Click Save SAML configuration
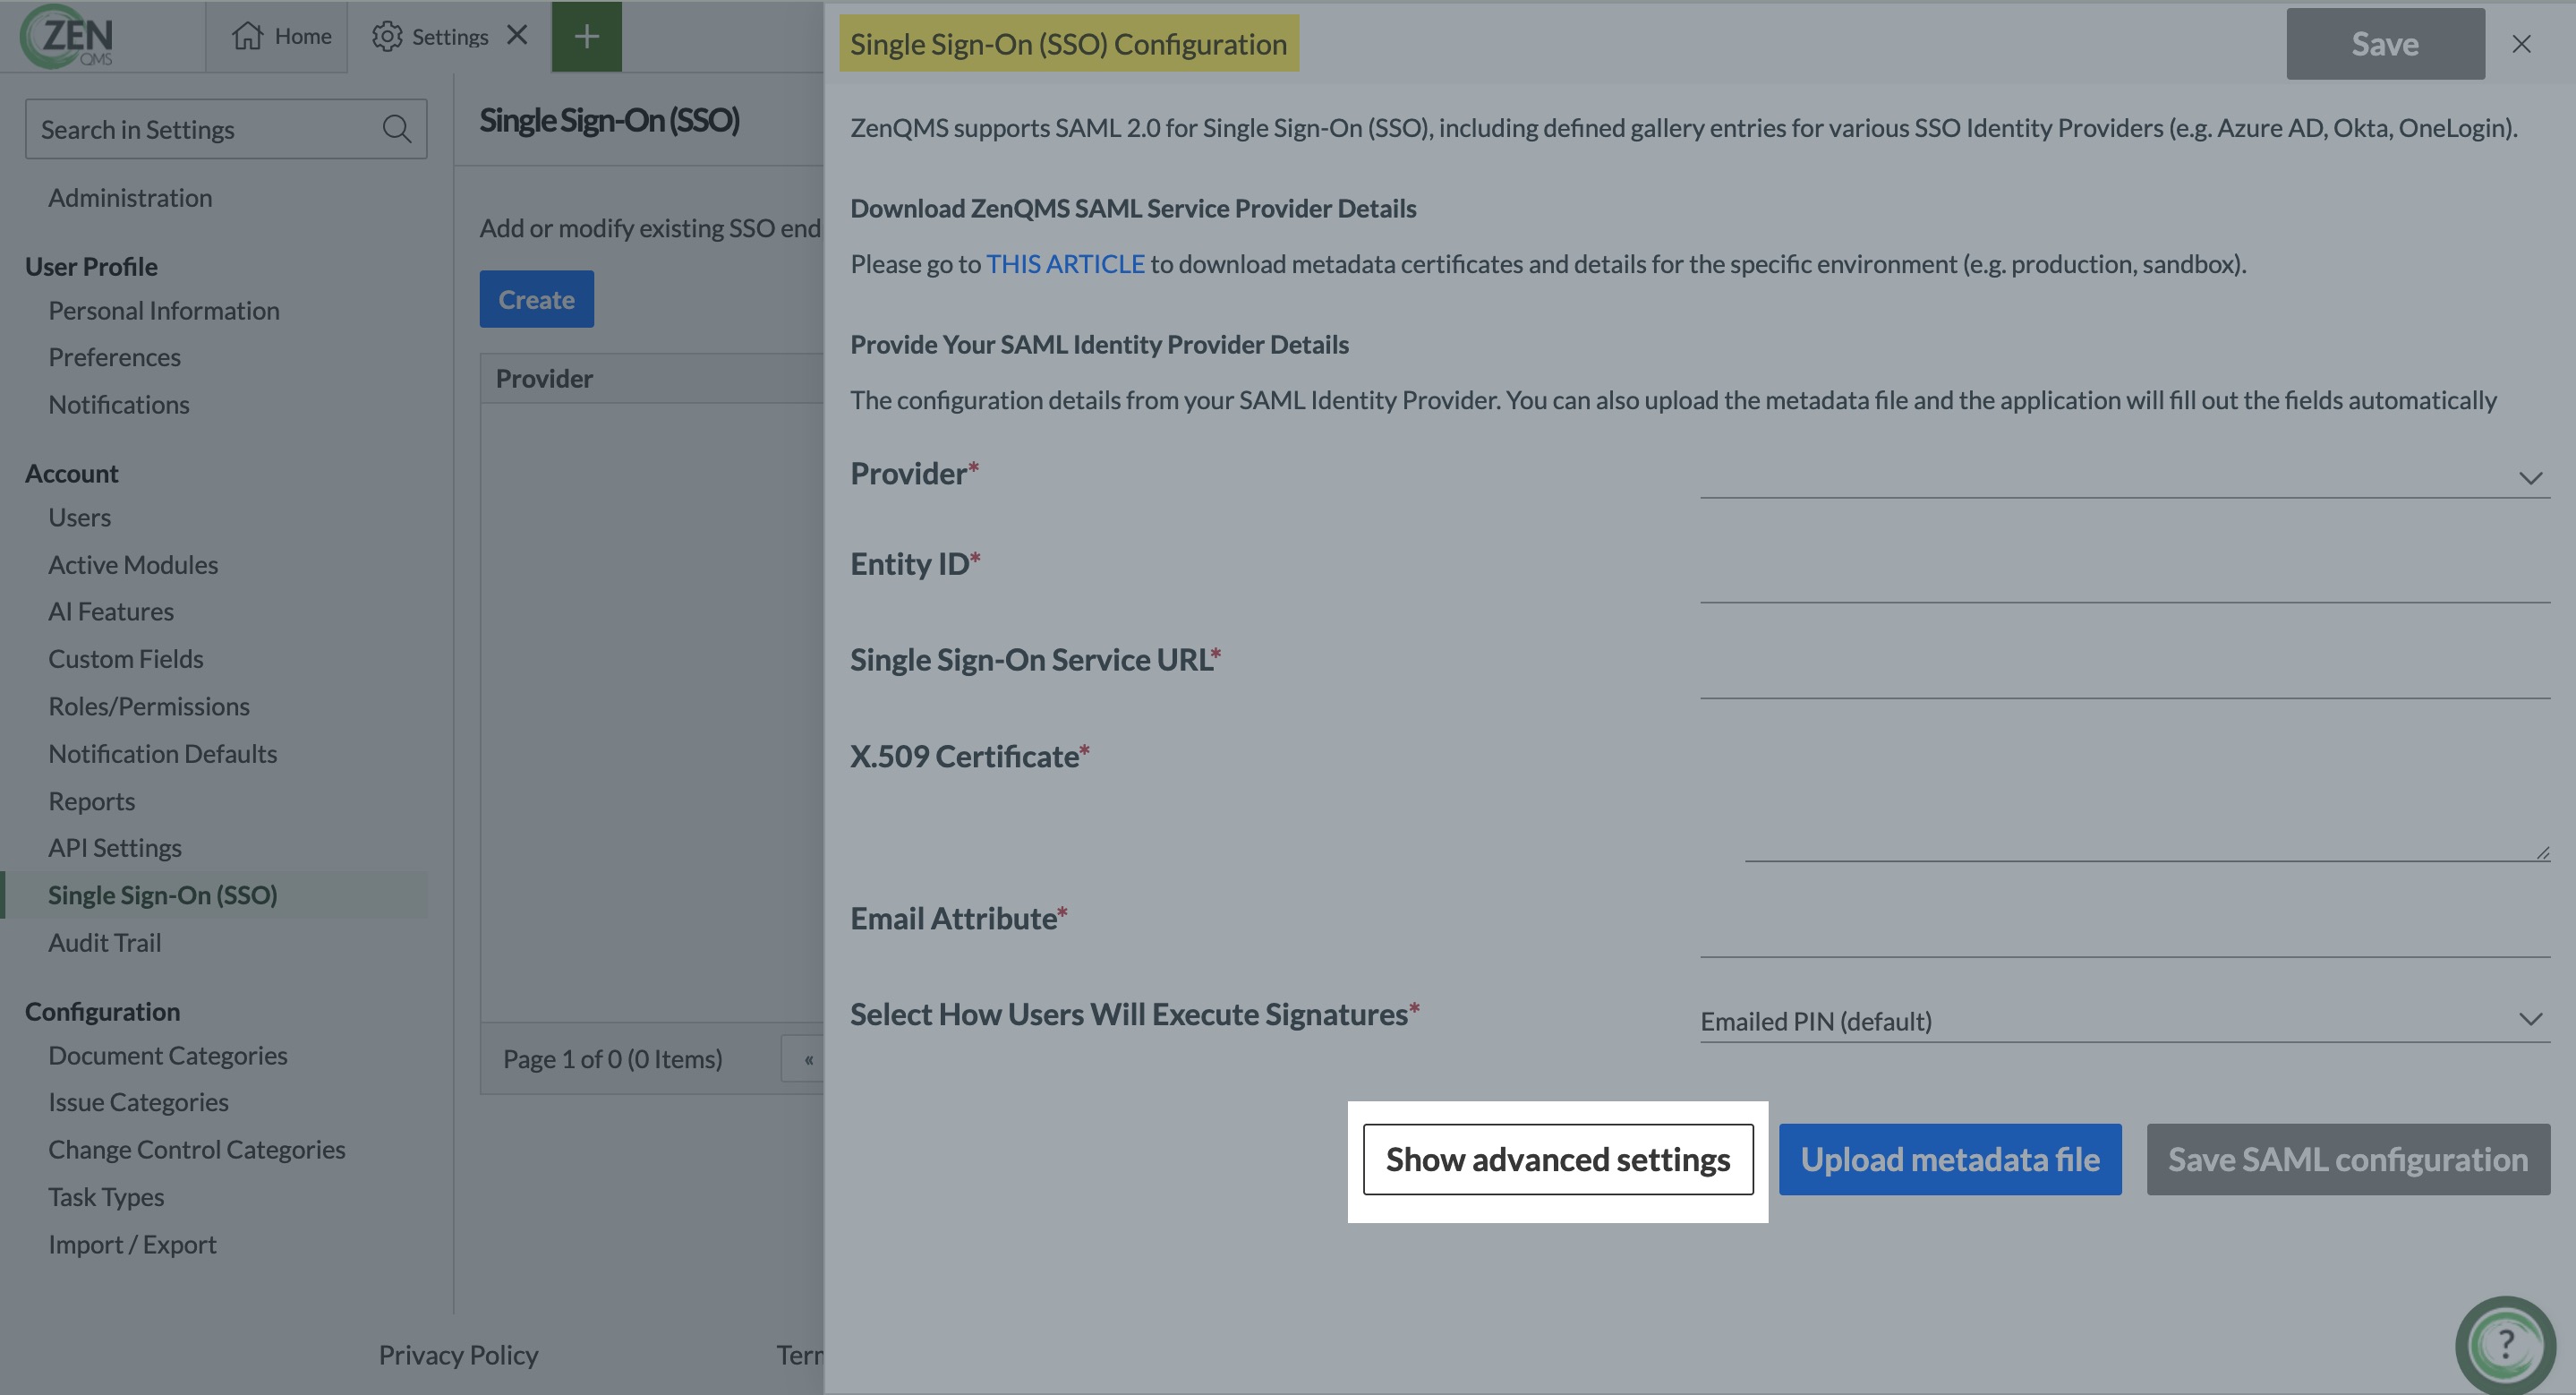2576x1395 pixels. (x=2348, y=1159)
